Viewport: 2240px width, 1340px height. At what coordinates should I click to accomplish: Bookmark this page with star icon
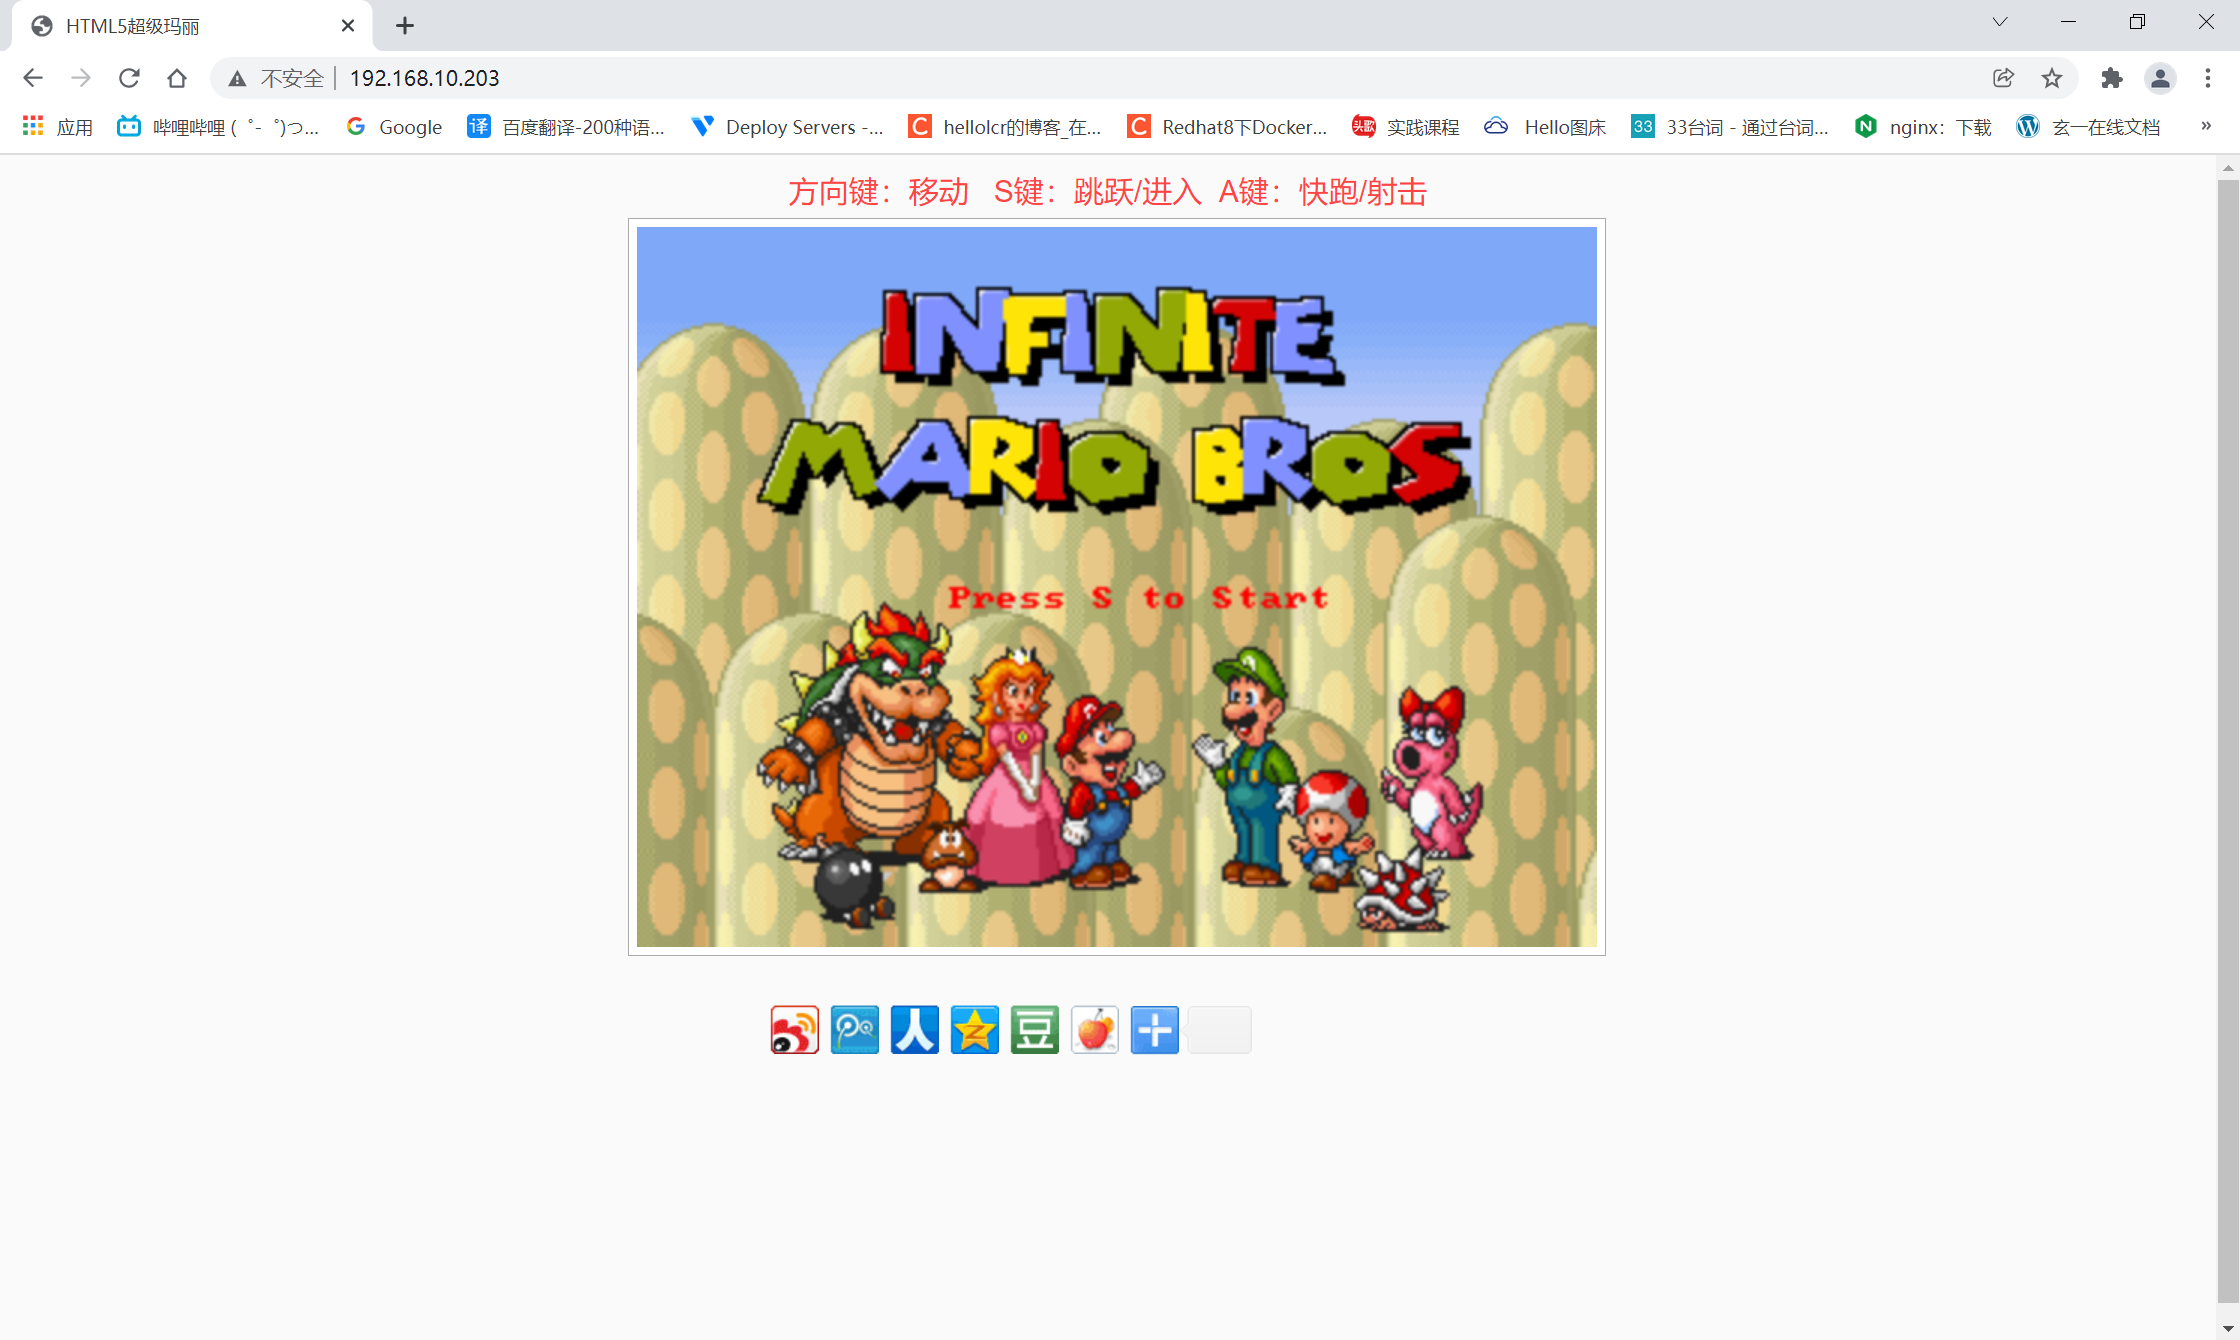click(x=2052, y=78)
